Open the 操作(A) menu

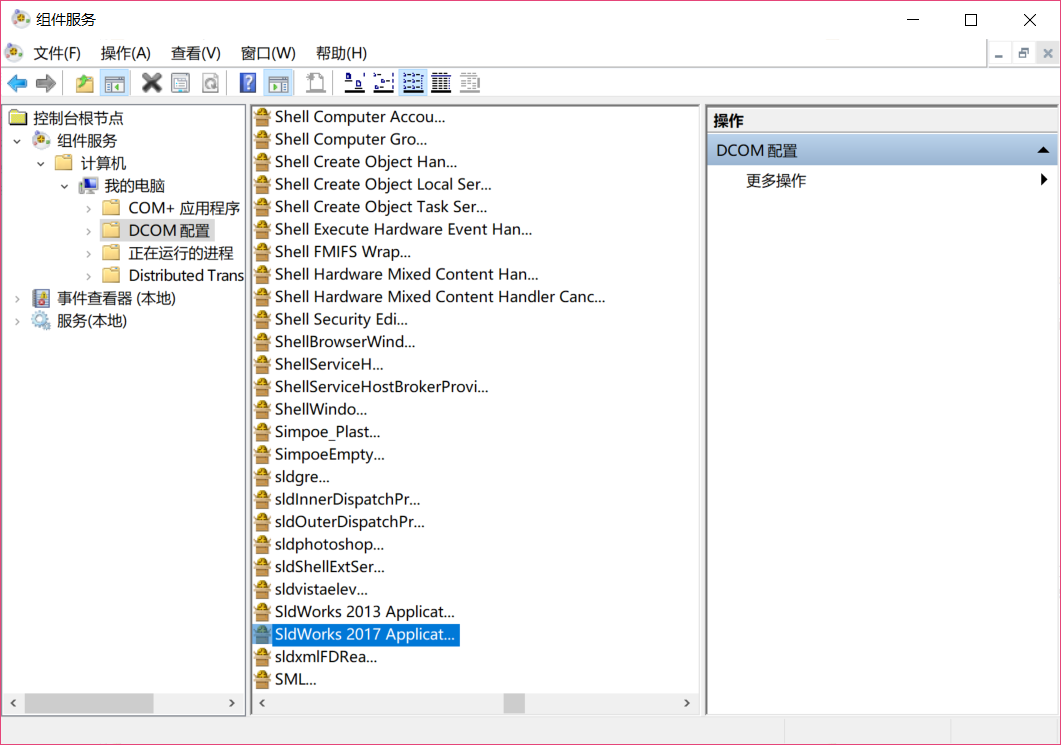pyautogui.click(x=125, y=53)
